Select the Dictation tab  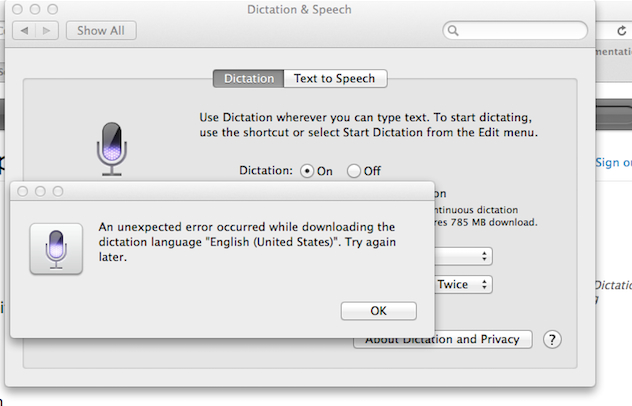pos(249,78)
